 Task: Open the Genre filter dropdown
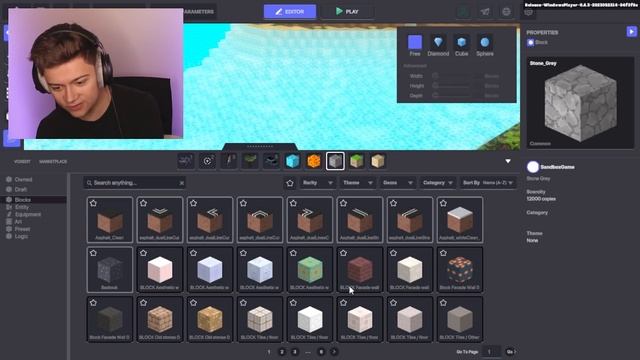398,183
